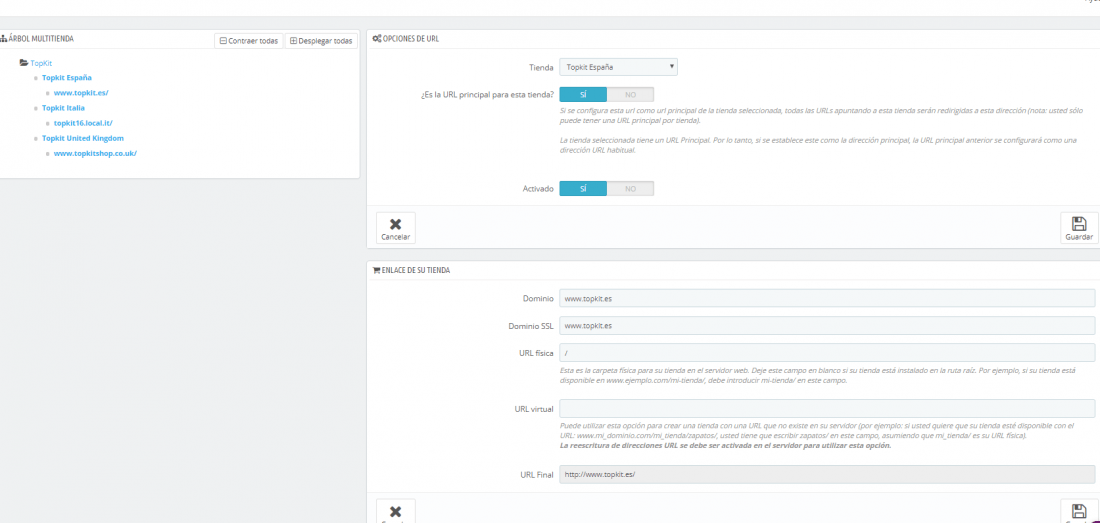The height and width of the screenshot is (523, 1100).
Task: Set URL principal switch to SÍ
Action: click(x=583, y=95)
